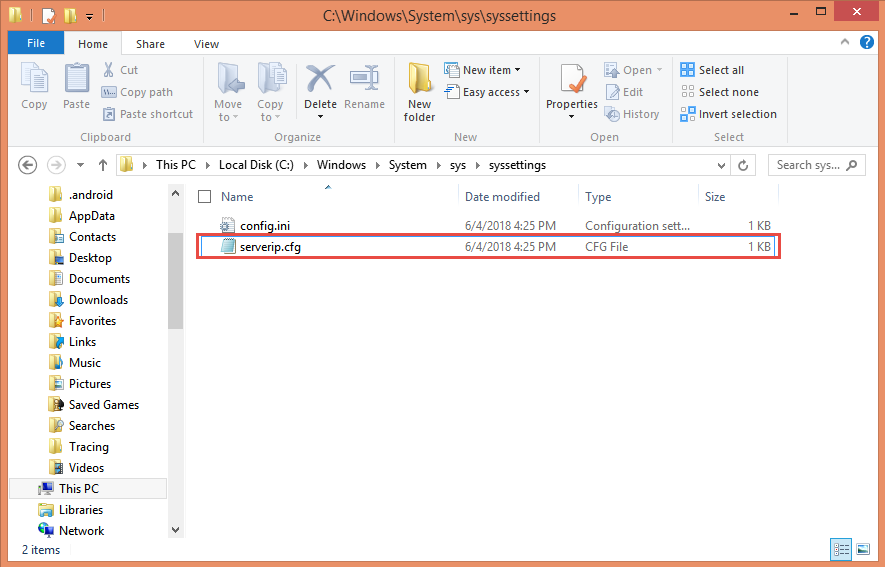The width and height of the screenshot is (885, 567).
Task: Click Paste shortcut in the ribbon
Action: 148,114
